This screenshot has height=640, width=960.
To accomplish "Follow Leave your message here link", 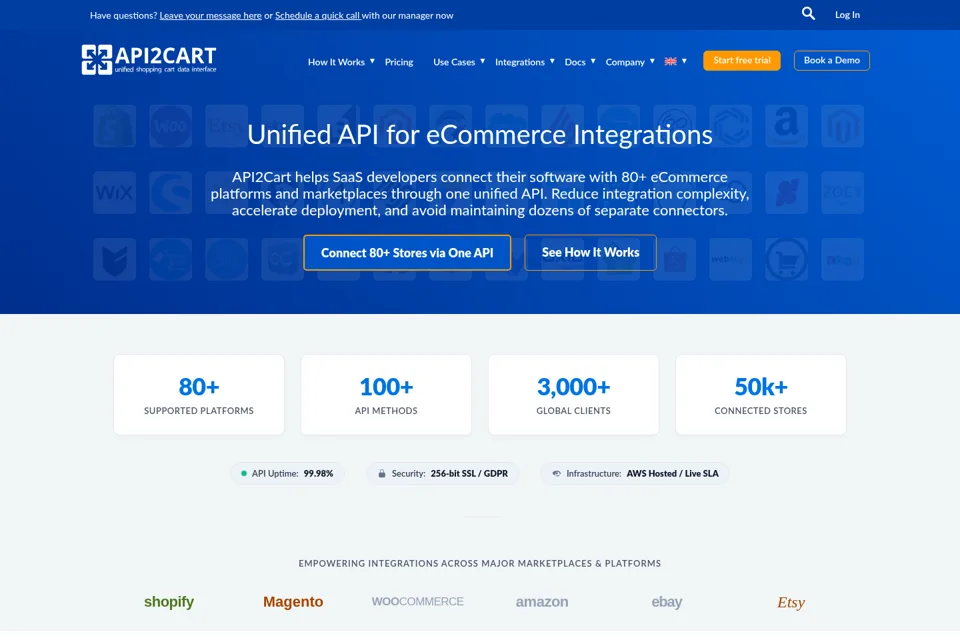I will [211, 15].
